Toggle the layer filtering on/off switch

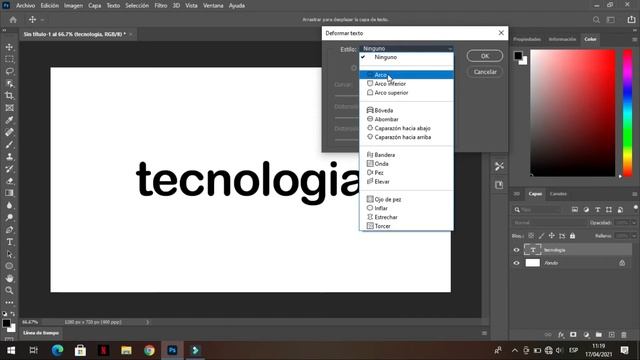tap(635, 208)
